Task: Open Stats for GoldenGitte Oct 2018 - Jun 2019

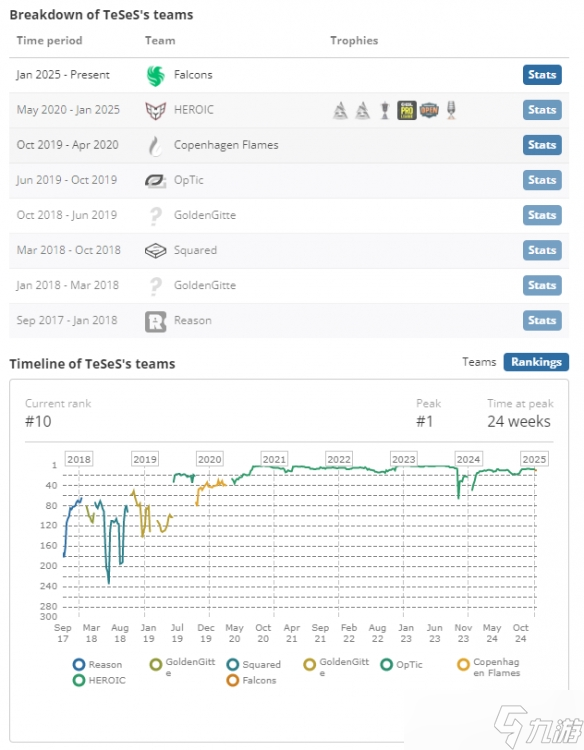Action: (x=542, y=215)
